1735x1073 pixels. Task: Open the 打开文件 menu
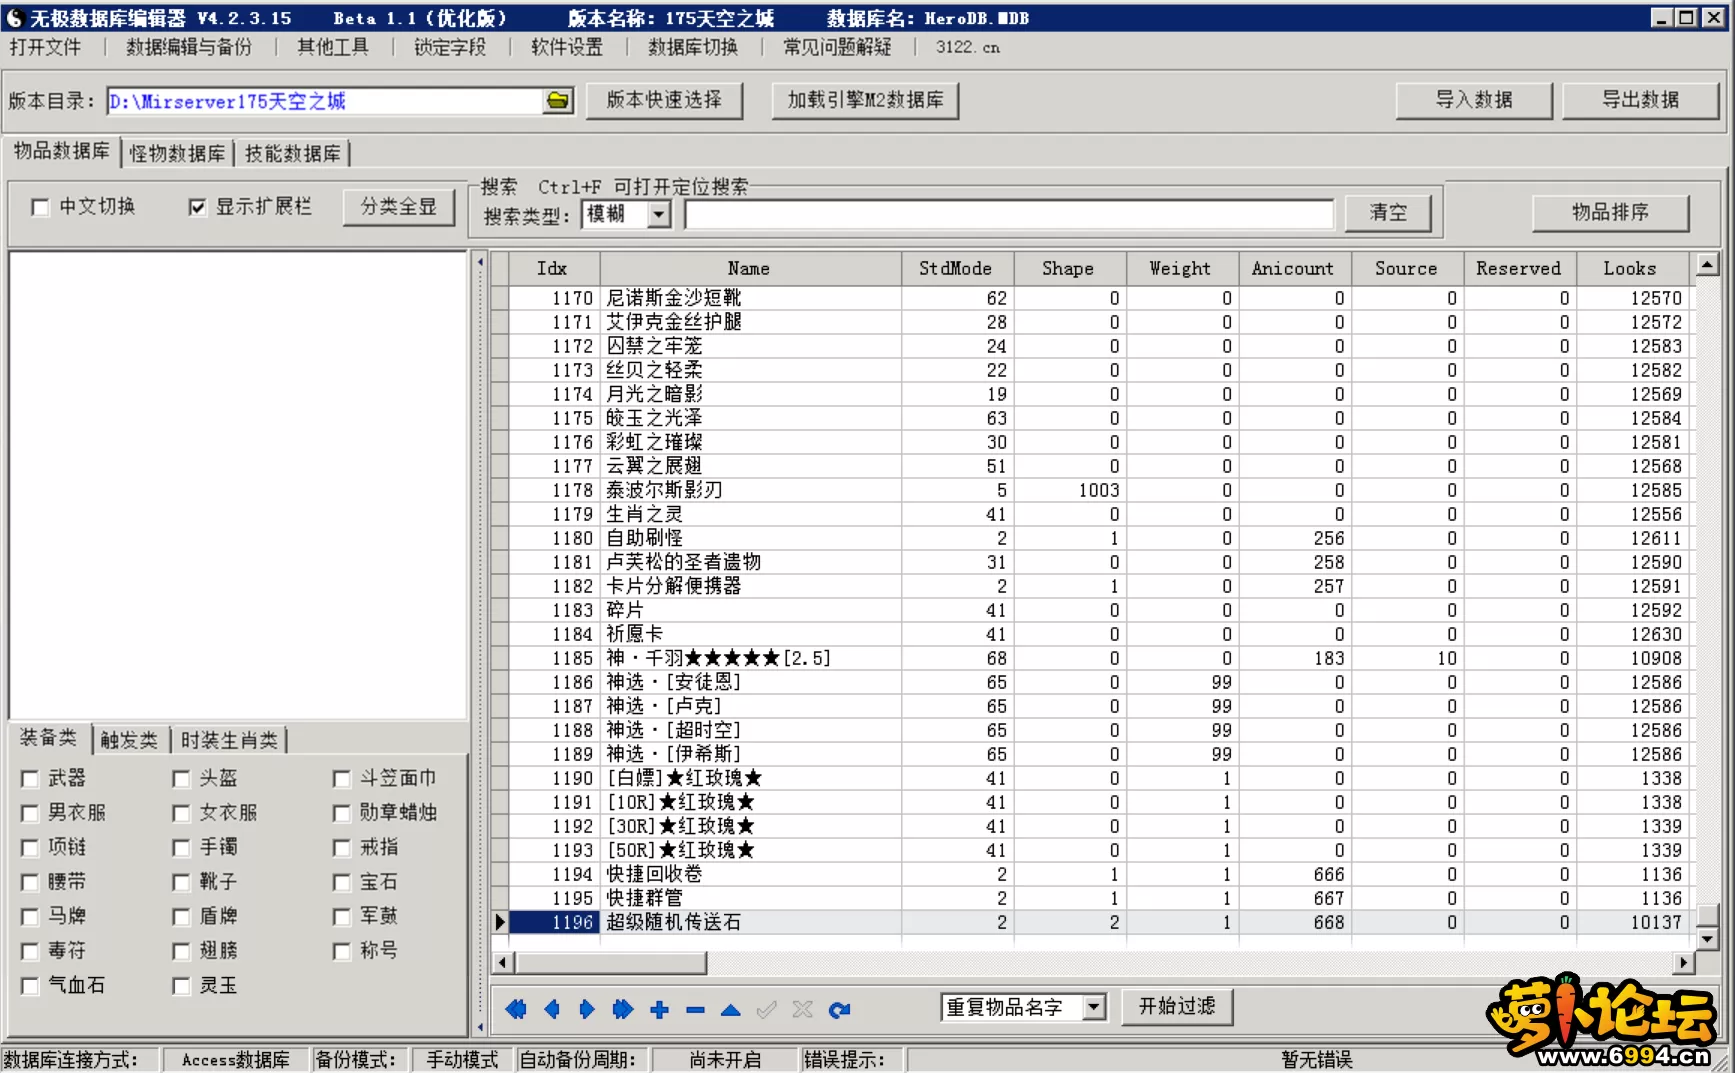tap(45, 47)
